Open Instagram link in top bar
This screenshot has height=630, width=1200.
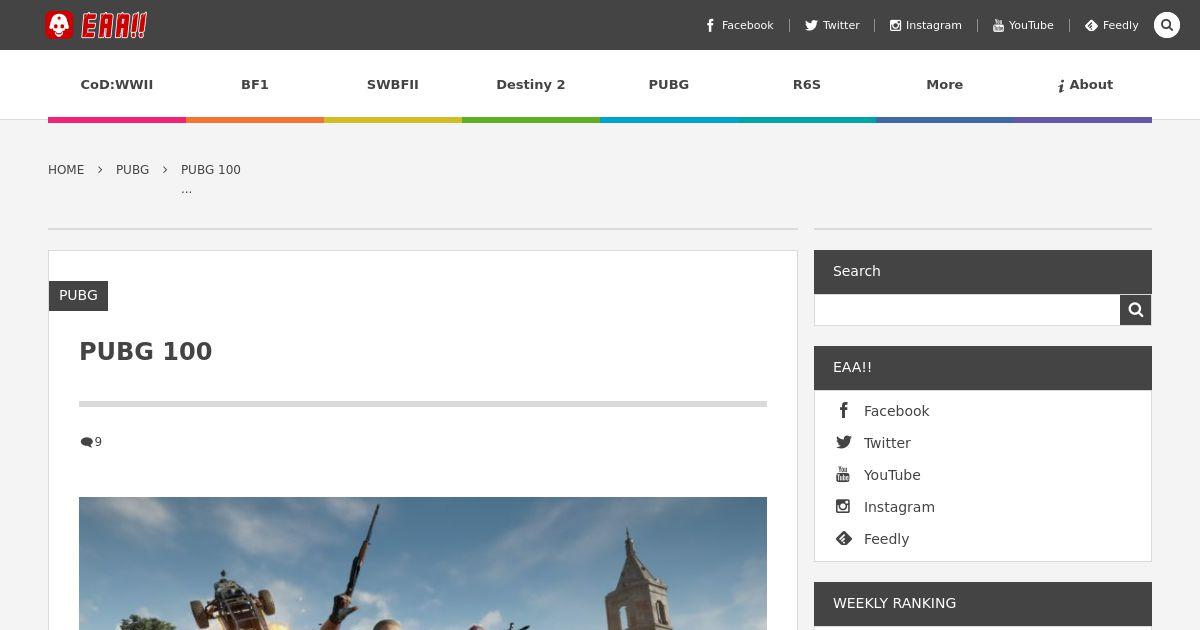[926, 25]
